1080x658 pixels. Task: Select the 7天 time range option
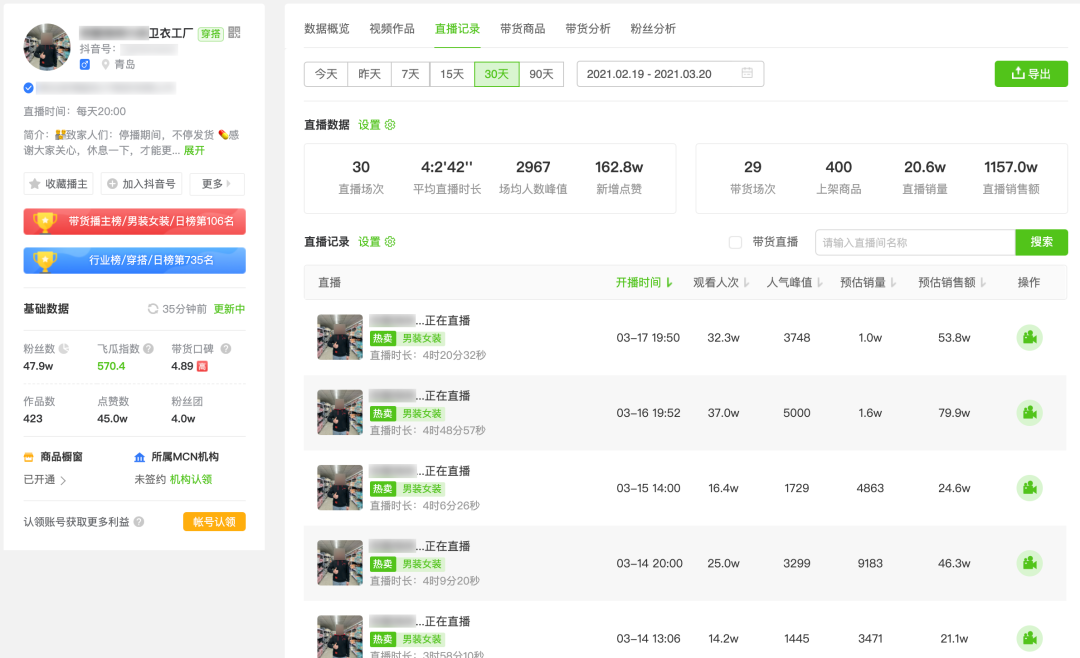[x=410, y=74]
